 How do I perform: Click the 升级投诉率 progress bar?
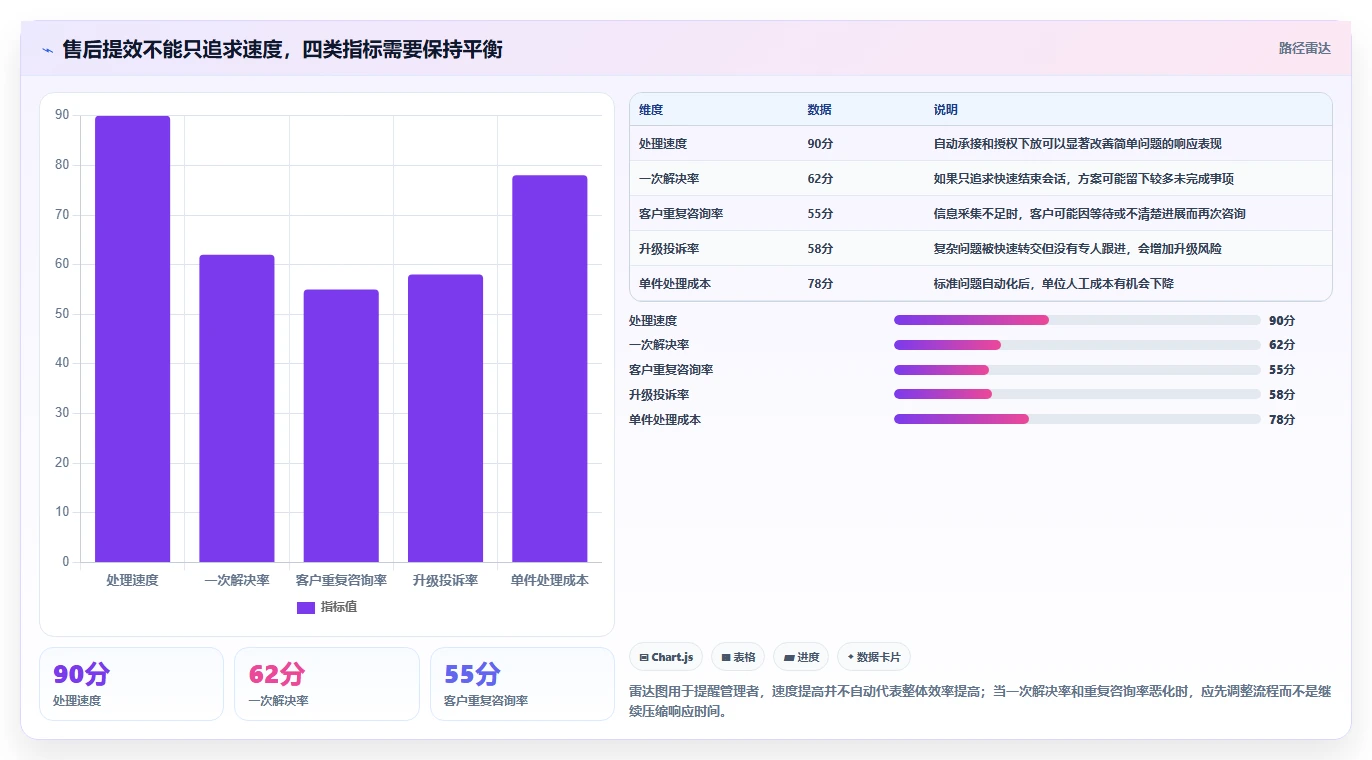click(1077, 395)
